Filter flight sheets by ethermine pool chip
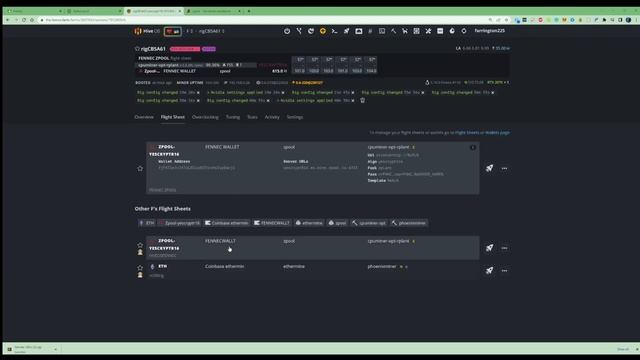 pyautogui.click(x=309, y=223)
